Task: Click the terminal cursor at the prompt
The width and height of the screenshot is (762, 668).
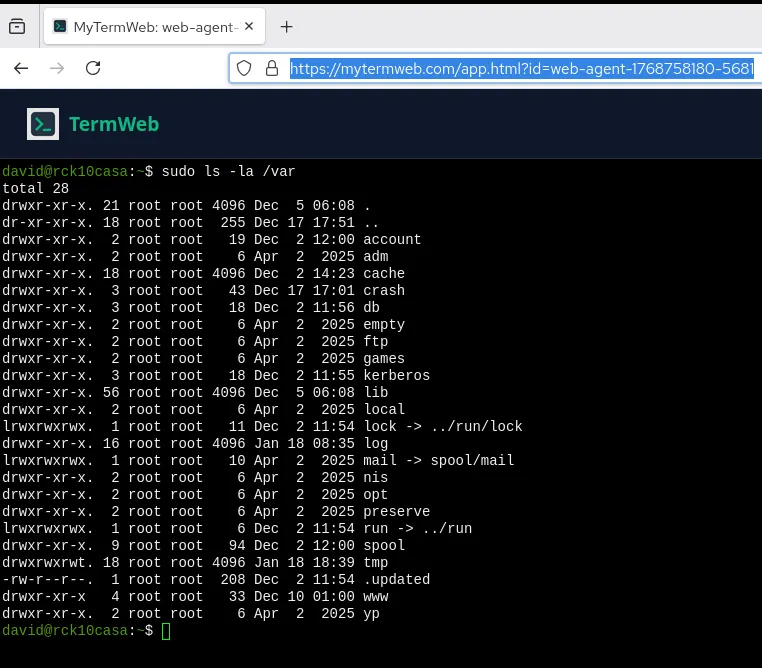Action: tap(166, 631)
